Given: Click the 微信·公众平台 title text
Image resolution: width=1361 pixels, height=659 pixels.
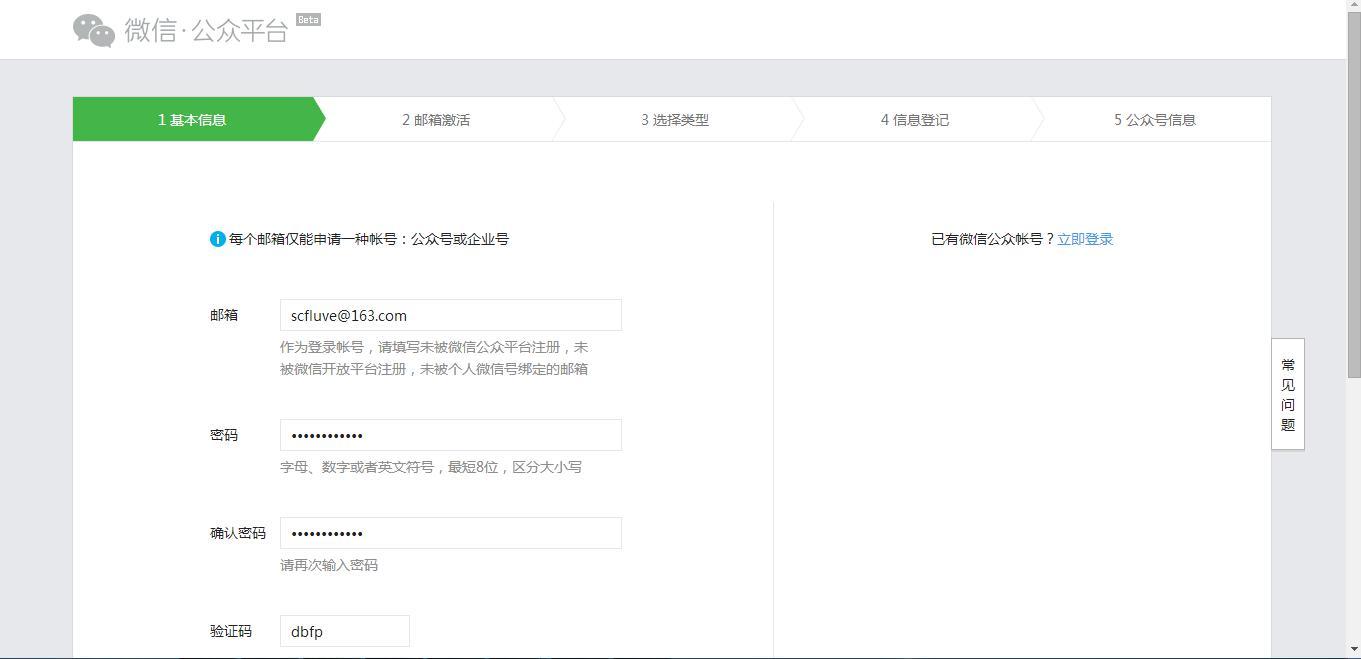Looking at the screenshot, I should coord(206,30).
